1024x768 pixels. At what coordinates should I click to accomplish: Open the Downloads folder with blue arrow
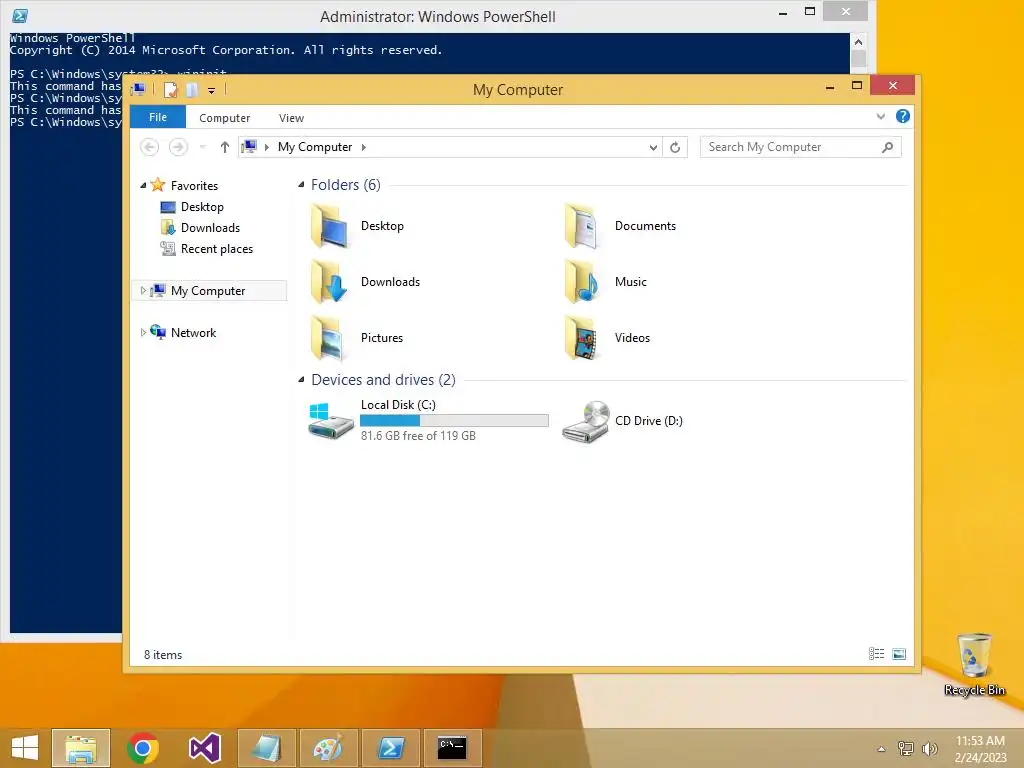pyautogui.click(x=330, y=282)
